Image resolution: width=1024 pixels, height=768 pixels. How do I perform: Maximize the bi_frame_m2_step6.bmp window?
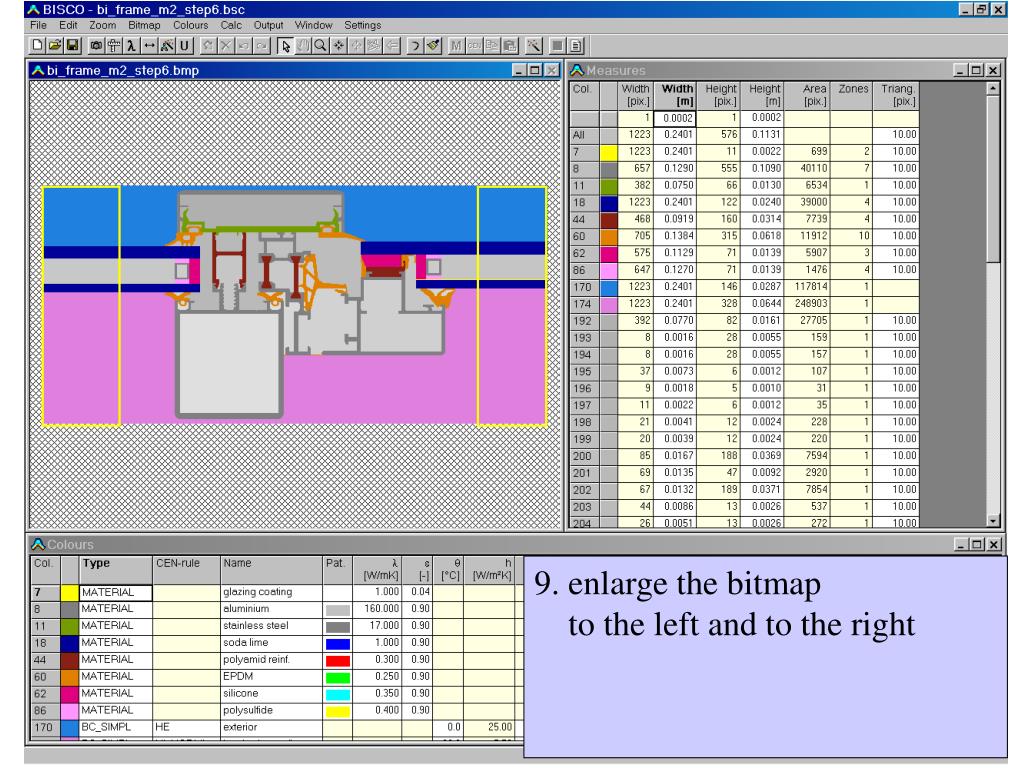pos(536,70)
